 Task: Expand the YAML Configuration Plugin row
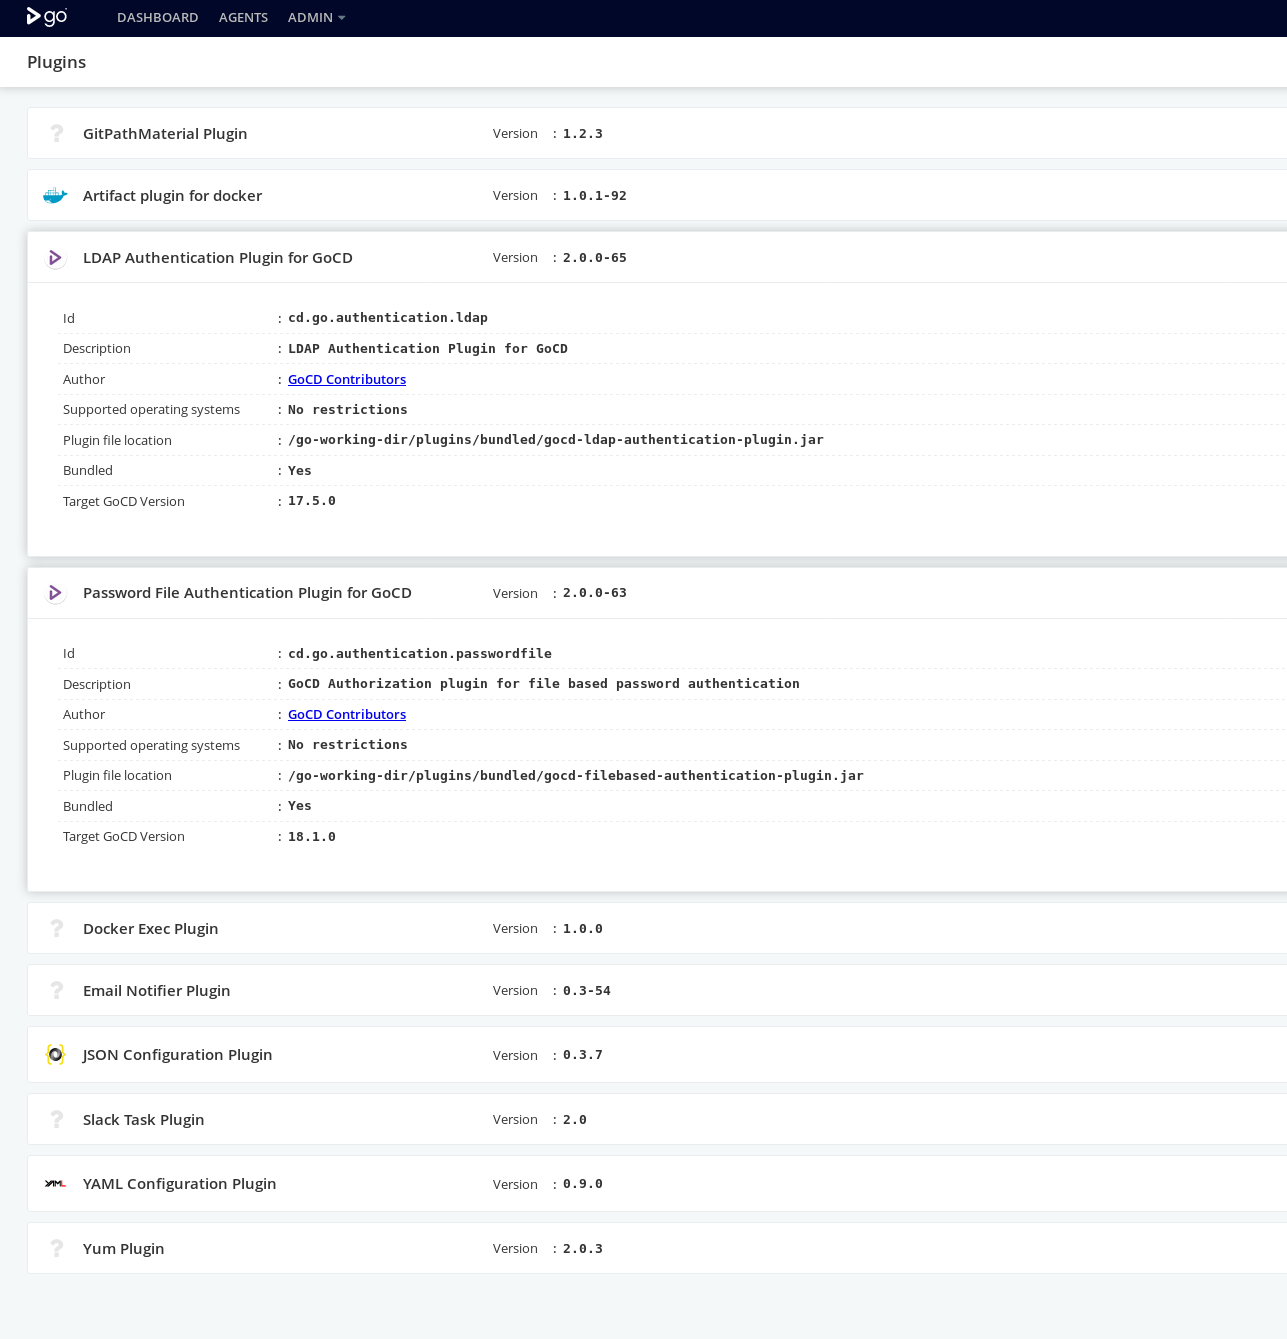coord(657,1183)
